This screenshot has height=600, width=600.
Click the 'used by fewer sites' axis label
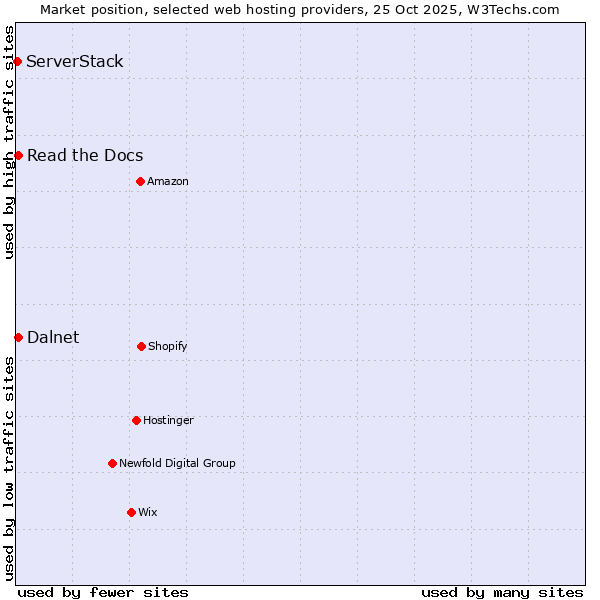(103, 592)
